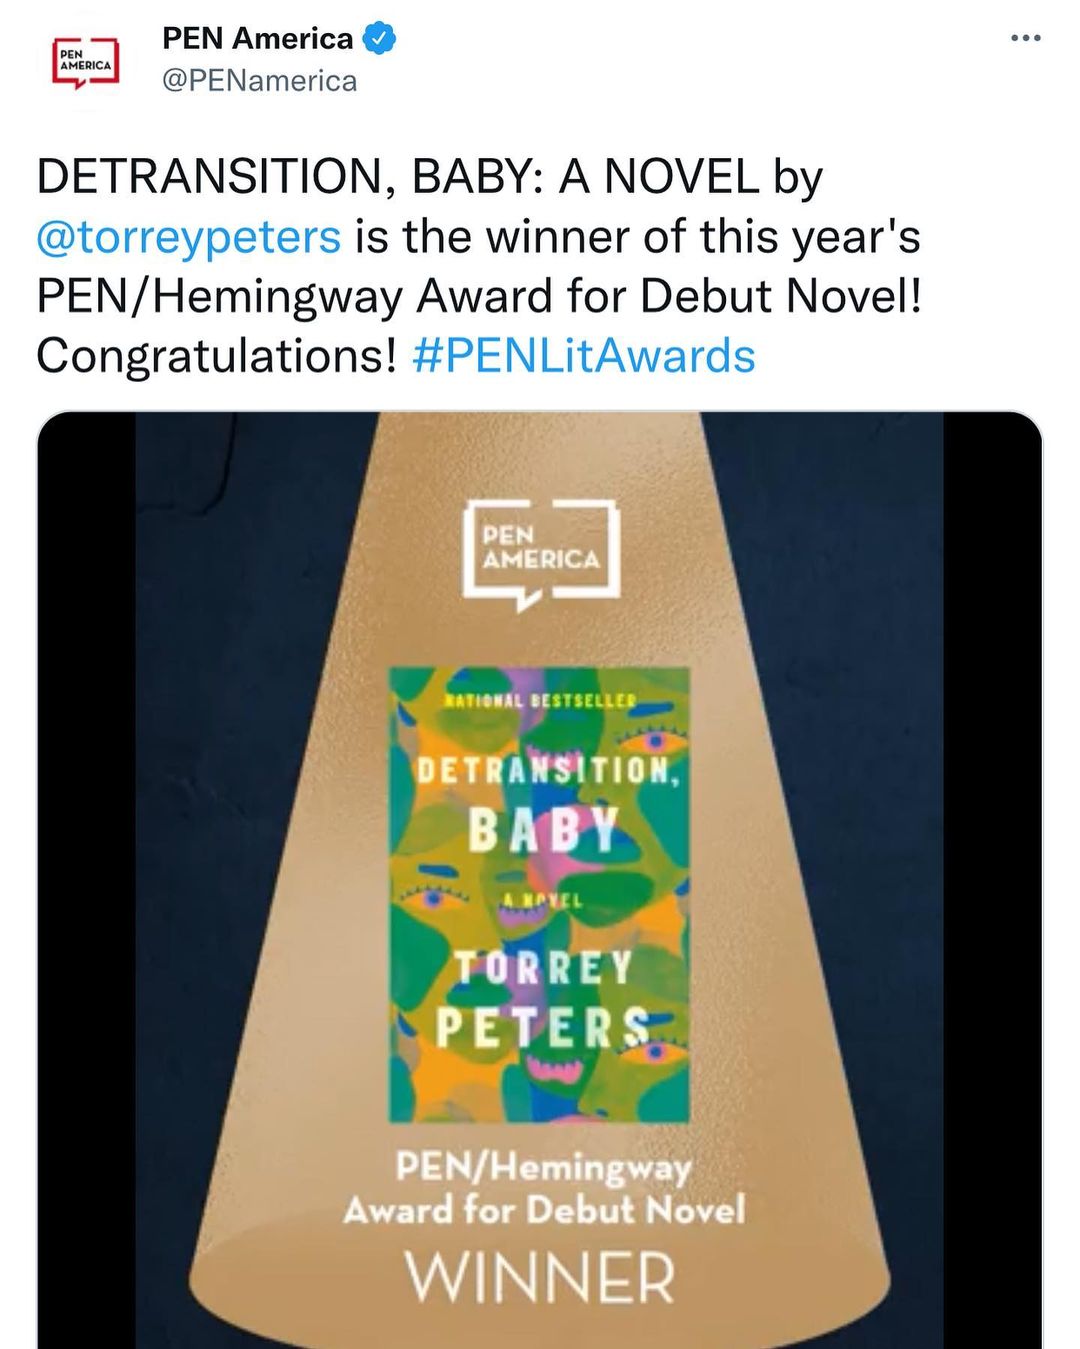Click the 'A NOVEL' subtitle on the cover
Viewport: 1080px width, 1349px height.
(x=541, y=900)
